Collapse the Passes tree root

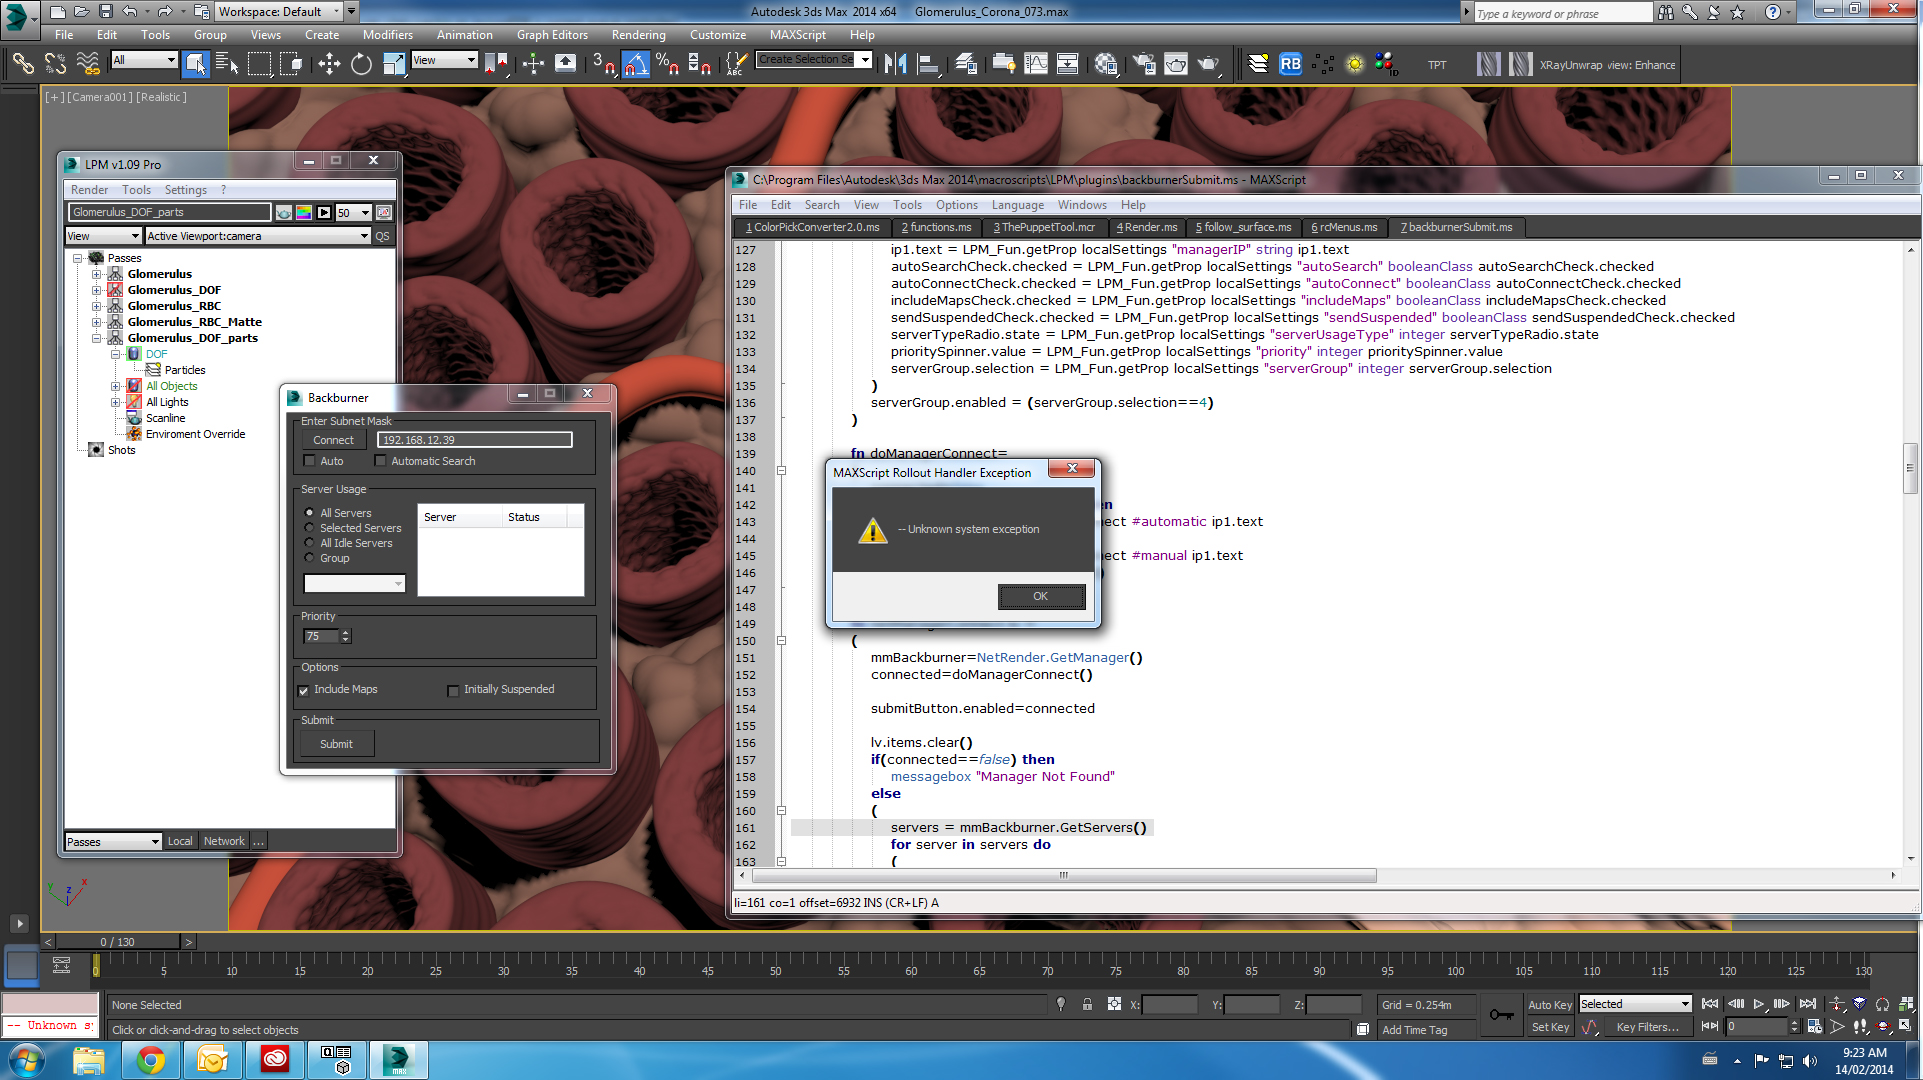[78, 258]
